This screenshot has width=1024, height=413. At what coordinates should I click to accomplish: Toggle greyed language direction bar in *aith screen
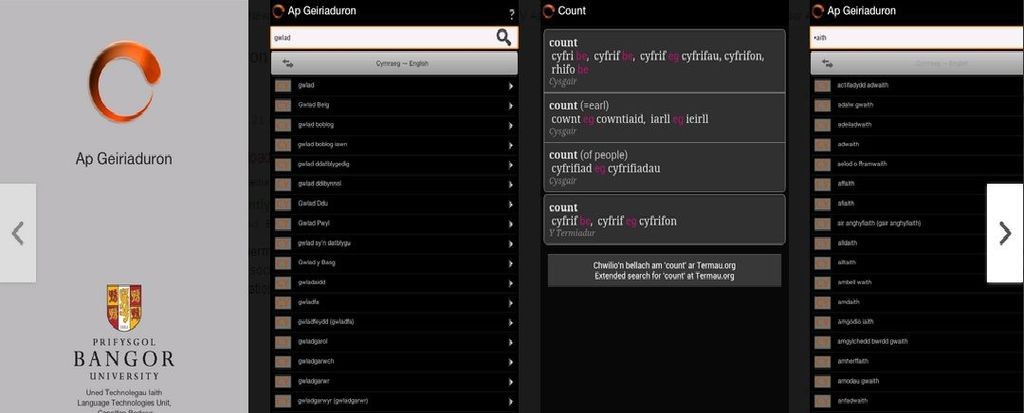point(917,64)
